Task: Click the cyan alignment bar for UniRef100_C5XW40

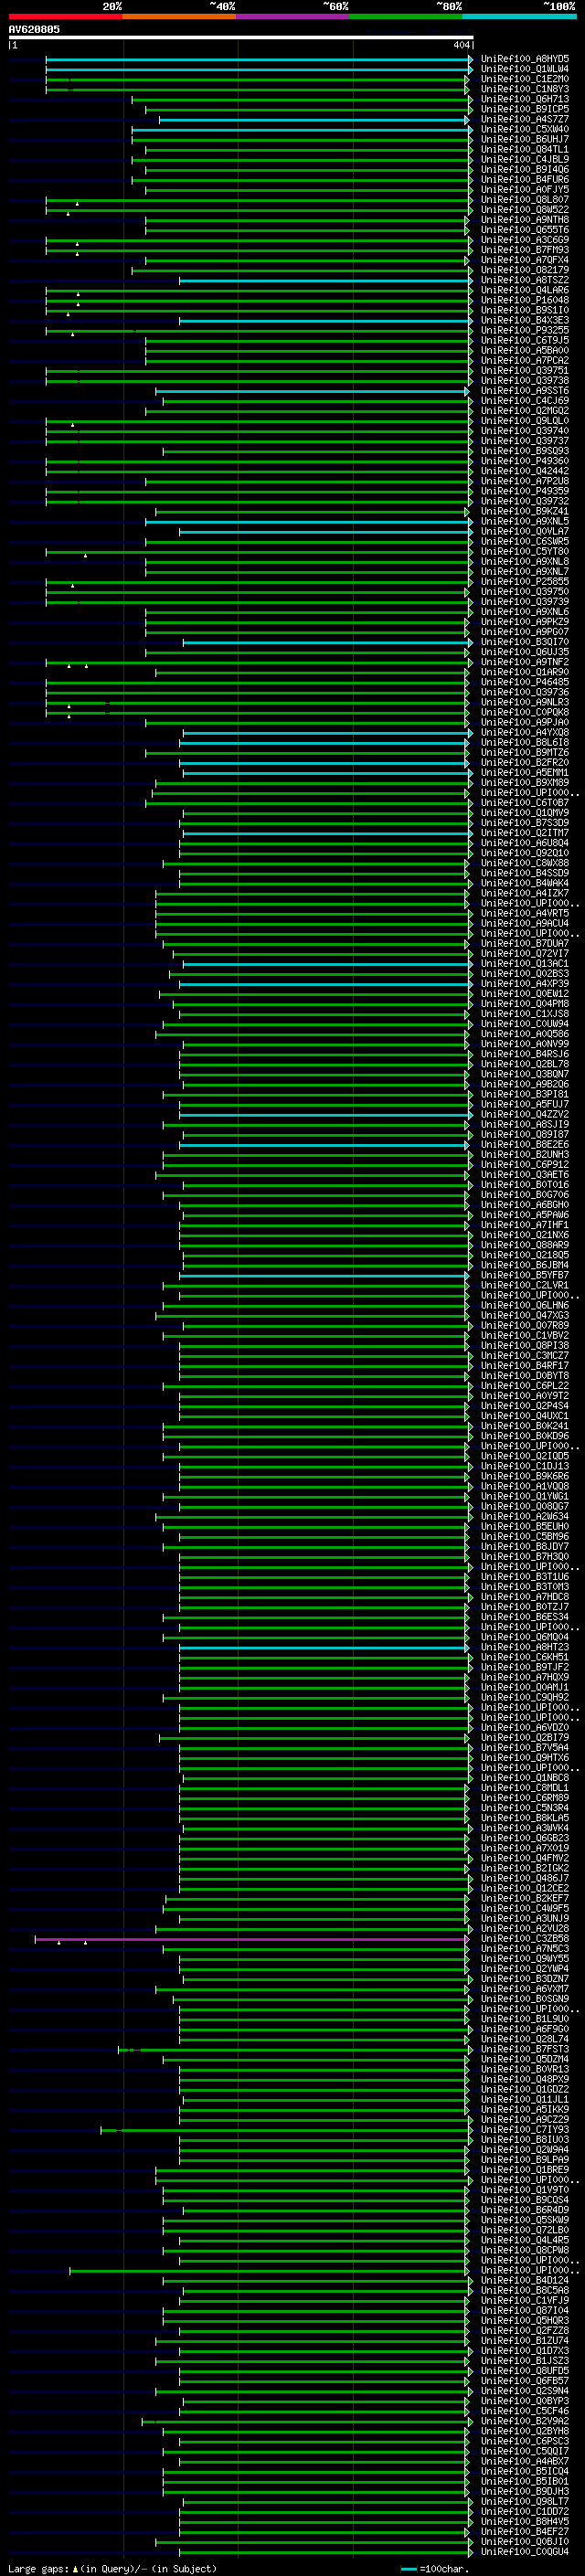Action: click(x=300, y=130)
